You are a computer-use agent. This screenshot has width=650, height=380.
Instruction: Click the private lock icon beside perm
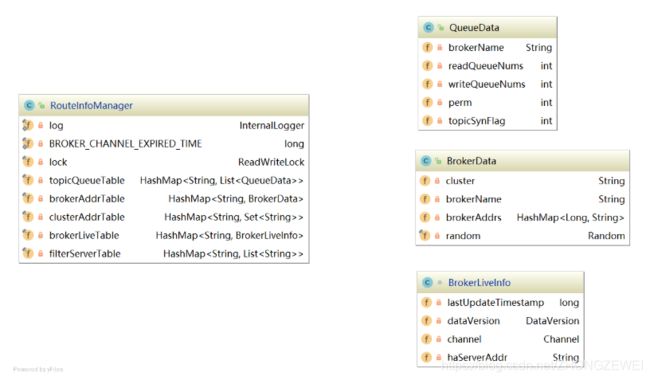click(x=440, y=102)
